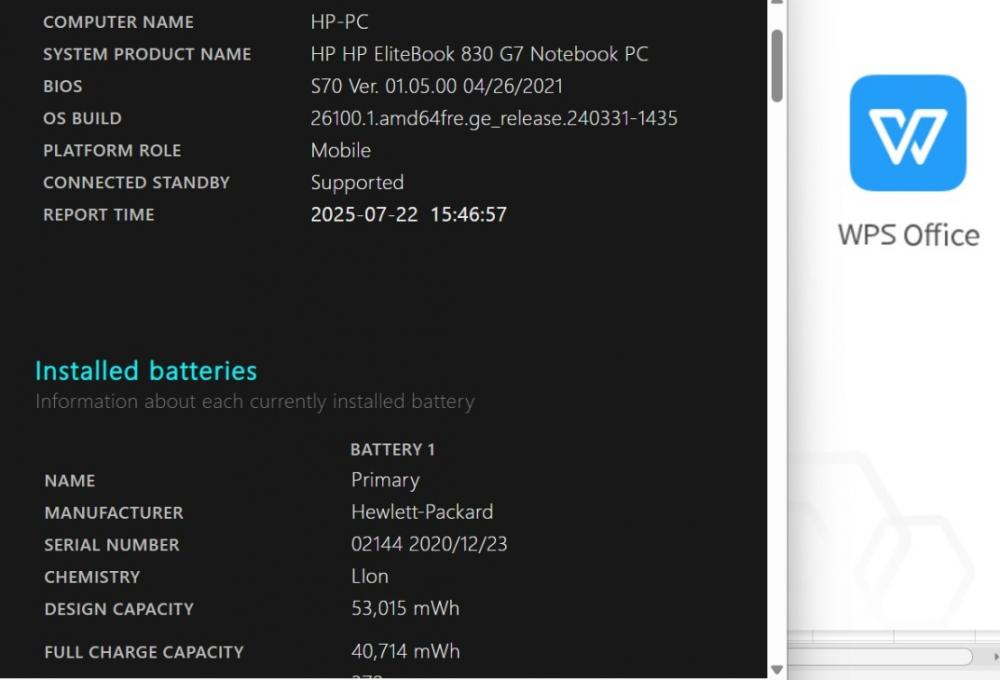
Task: Click the battery name value Primary
Action: tap(385, 480)
